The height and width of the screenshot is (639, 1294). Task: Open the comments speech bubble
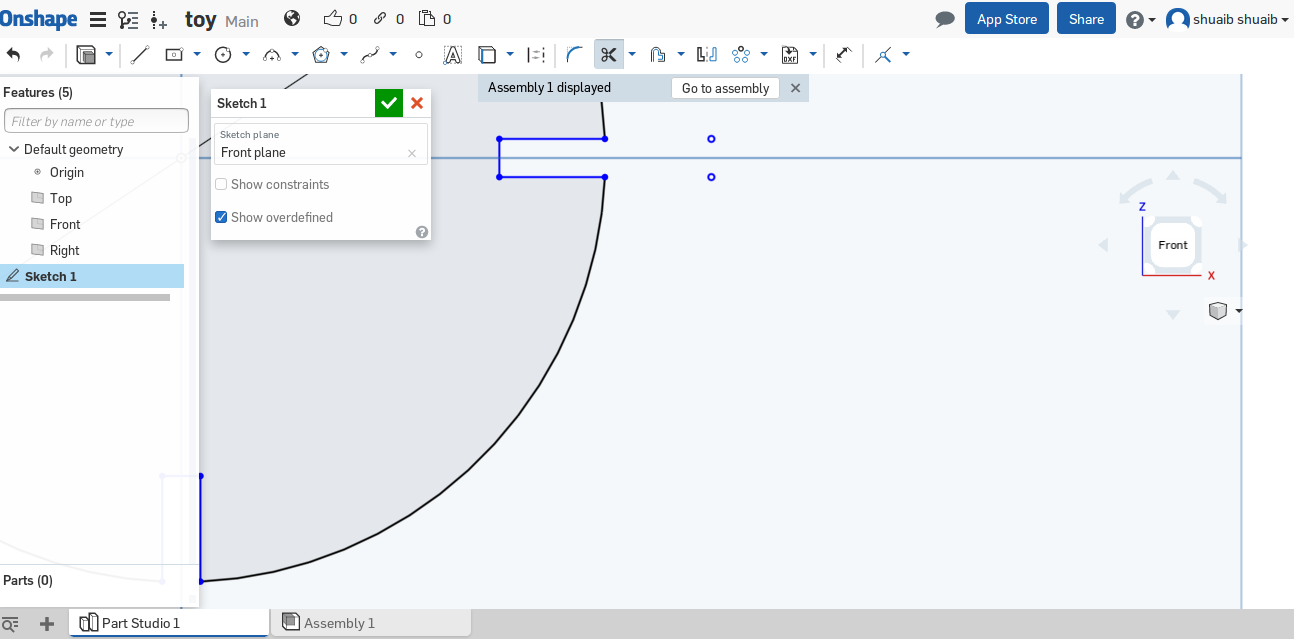tap(945, 19)
